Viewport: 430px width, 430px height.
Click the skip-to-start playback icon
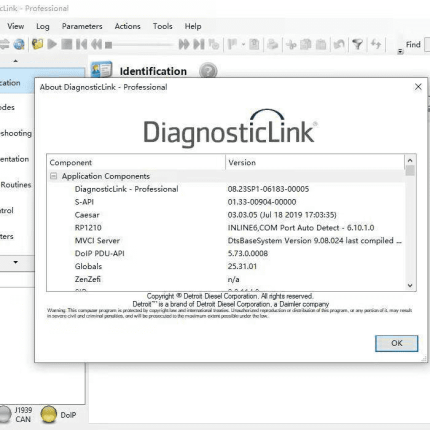coord(81,44)
